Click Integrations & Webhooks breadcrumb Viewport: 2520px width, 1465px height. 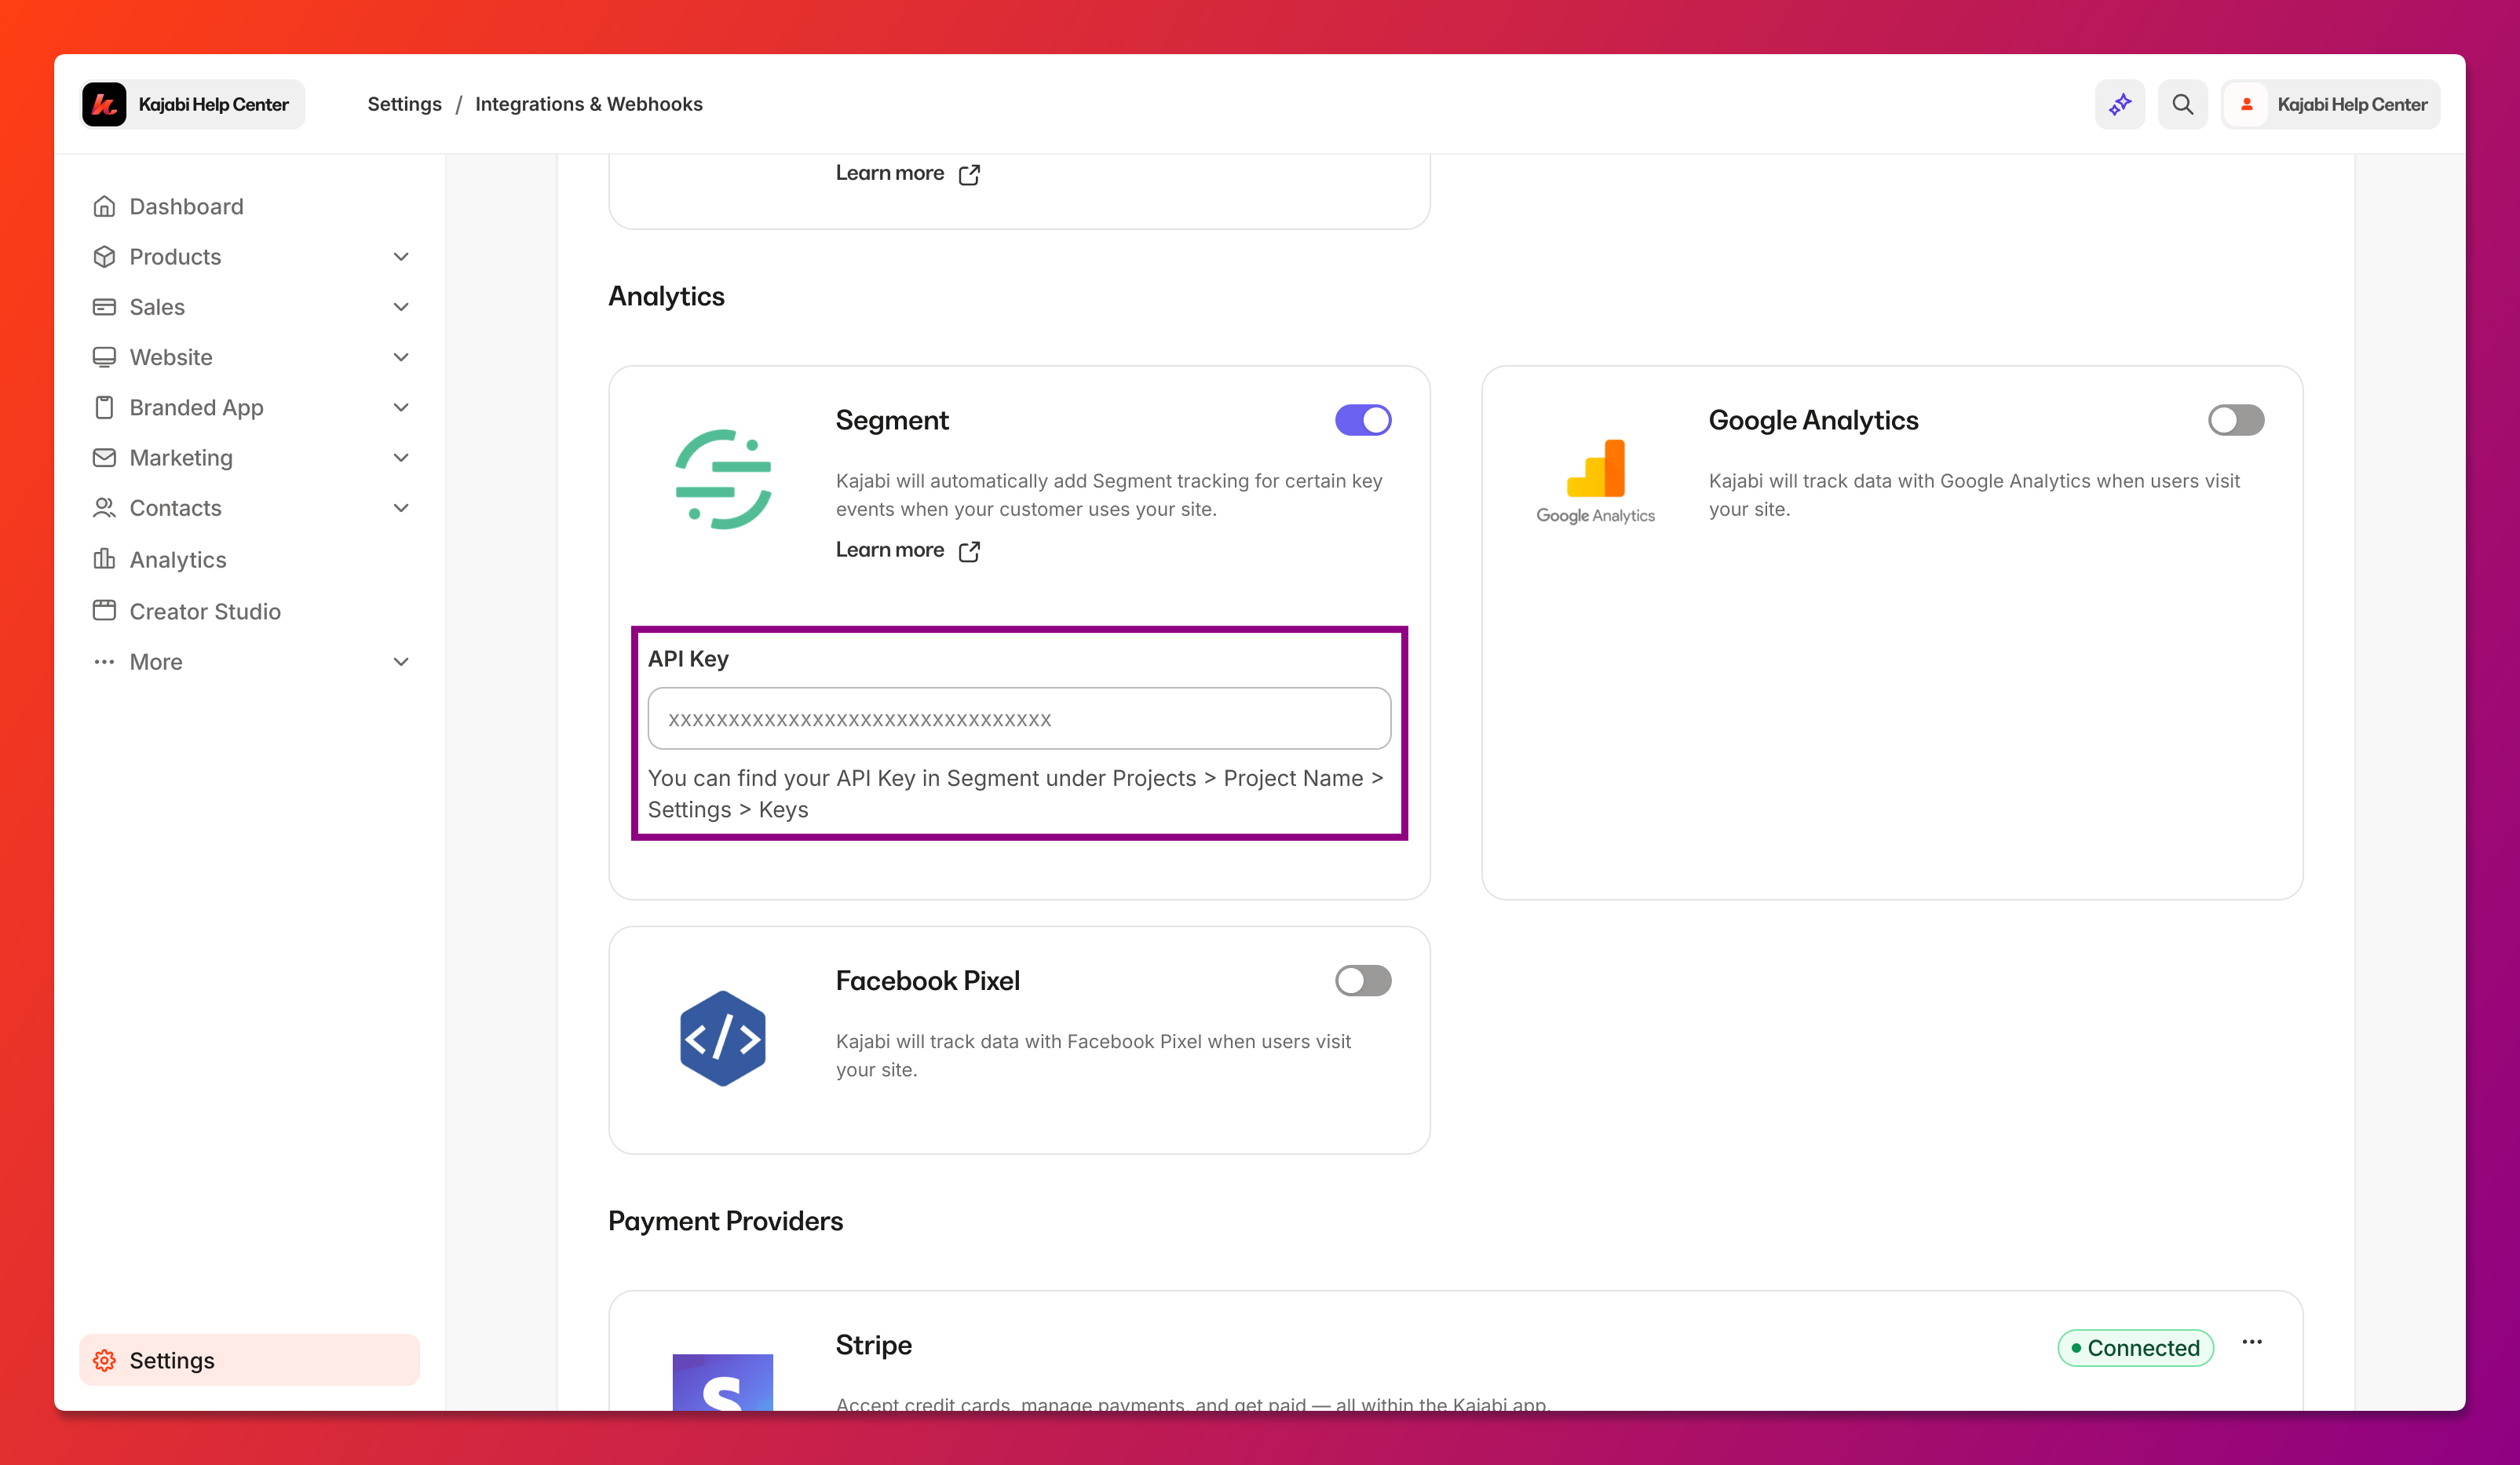click(x=589, y=104)
